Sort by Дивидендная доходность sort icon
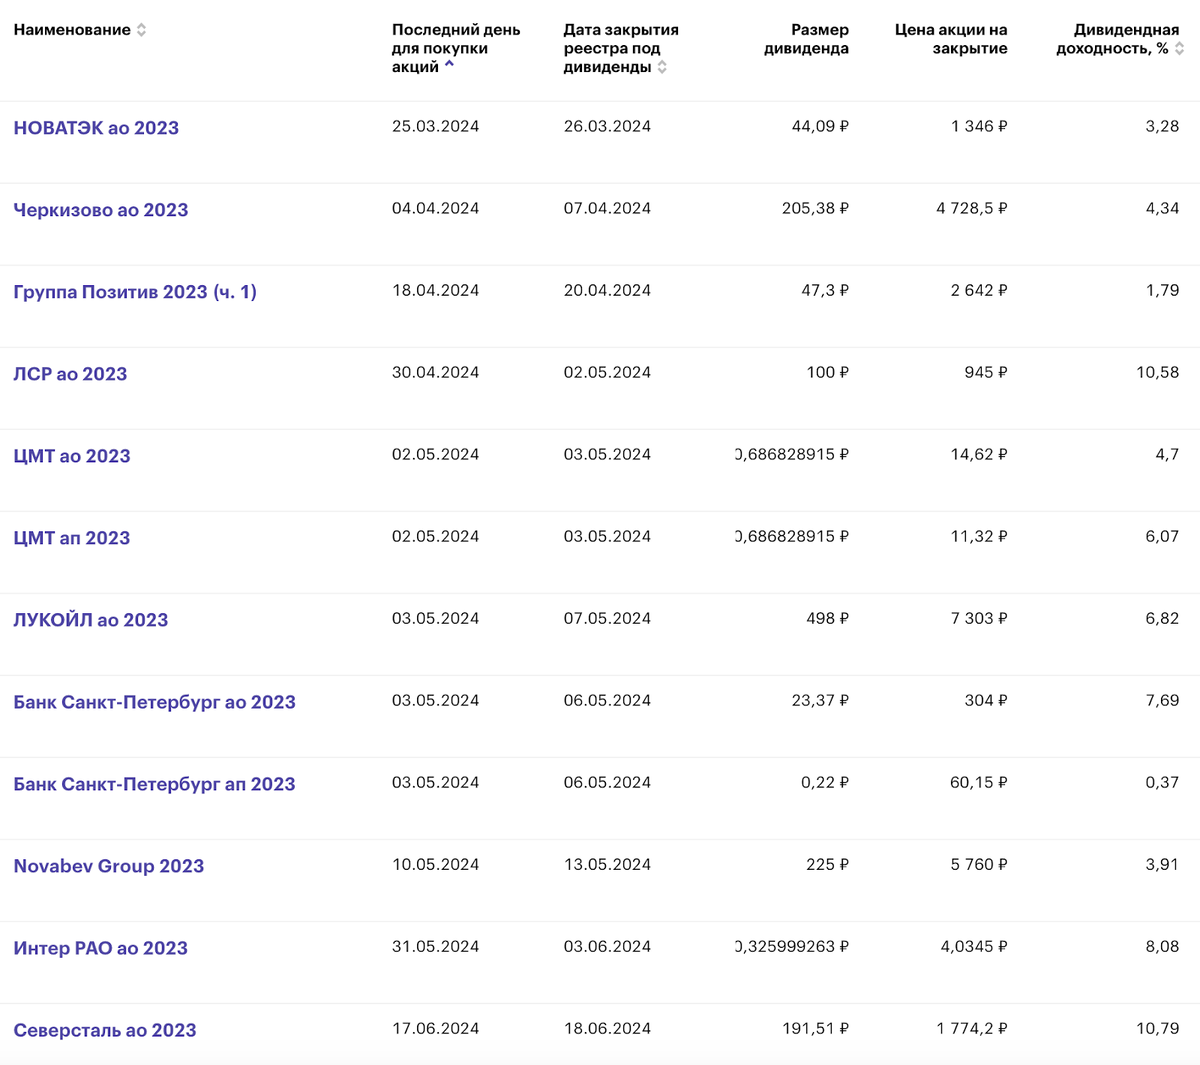 [1179, 48]
